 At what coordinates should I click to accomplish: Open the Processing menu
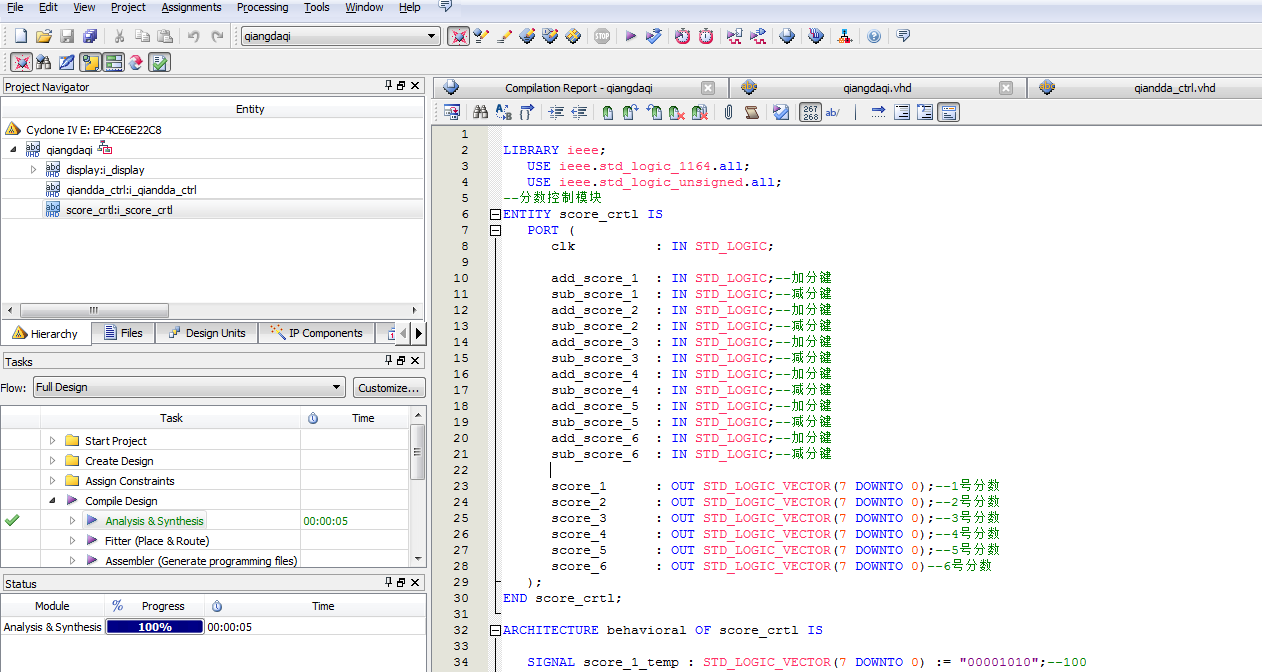pos(262,7)
